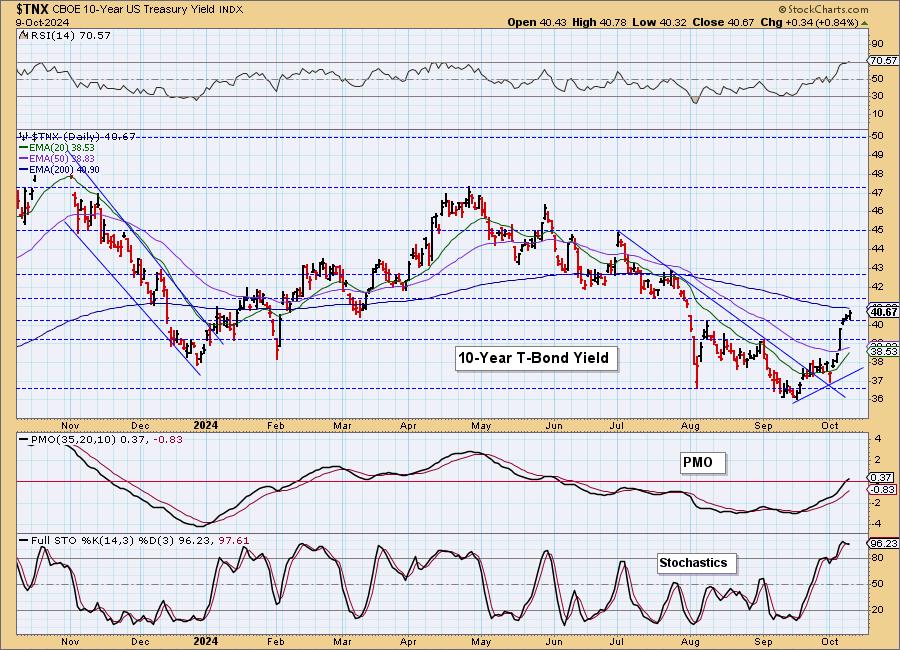Click the -0.83 PMO signal value tag
The width and height of the screenshot is (900, 650).
tap(882, 489)
